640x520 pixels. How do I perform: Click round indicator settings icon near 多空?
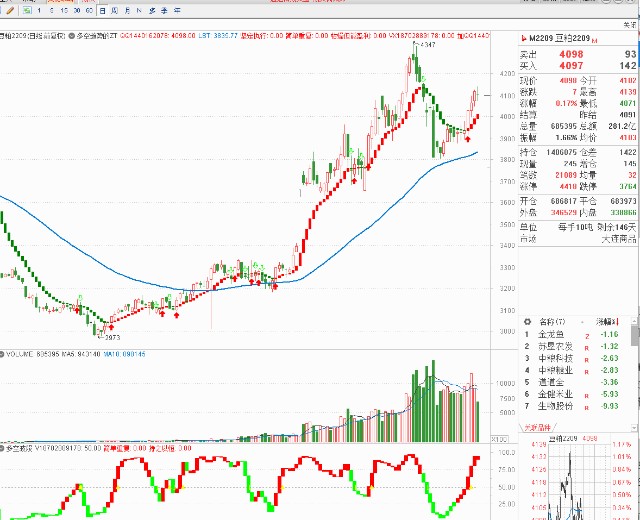(x=71, y=36)
